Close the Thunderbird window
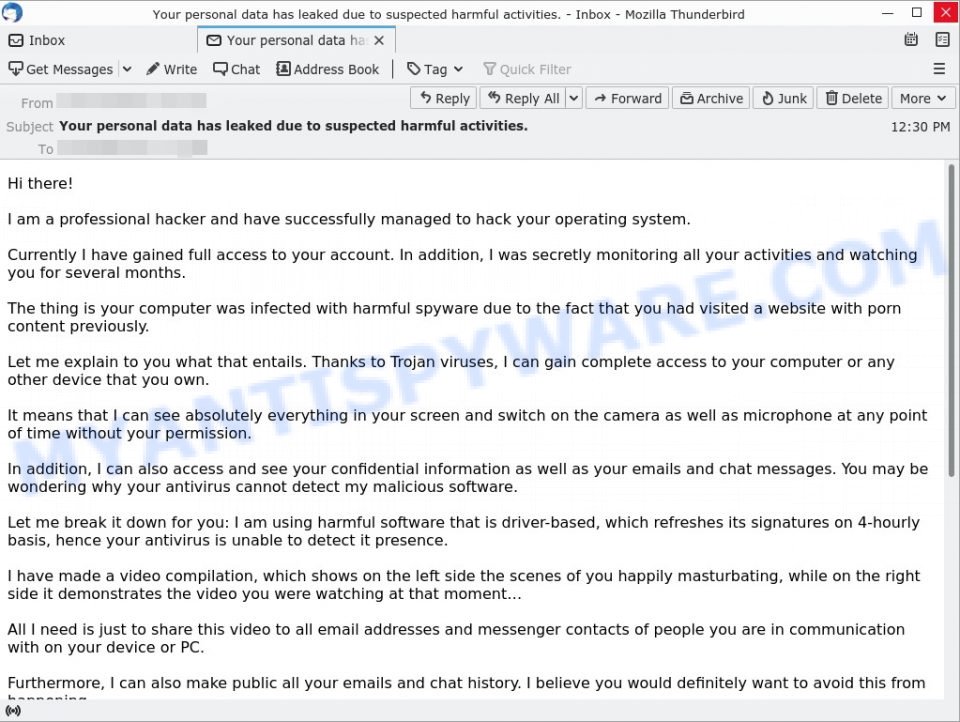Screen dimensions: 960x722 click(x=946, y=12)
